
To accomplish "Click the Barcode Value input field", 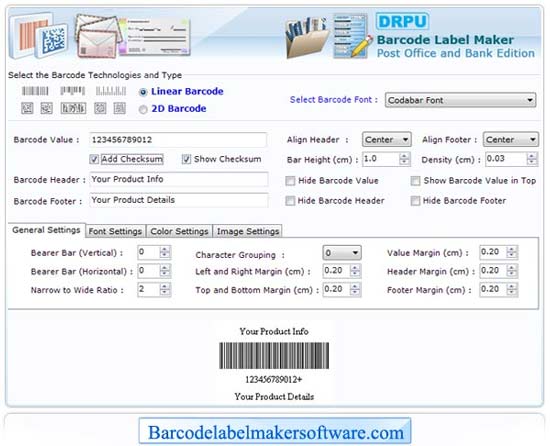I will coord(178,140).
